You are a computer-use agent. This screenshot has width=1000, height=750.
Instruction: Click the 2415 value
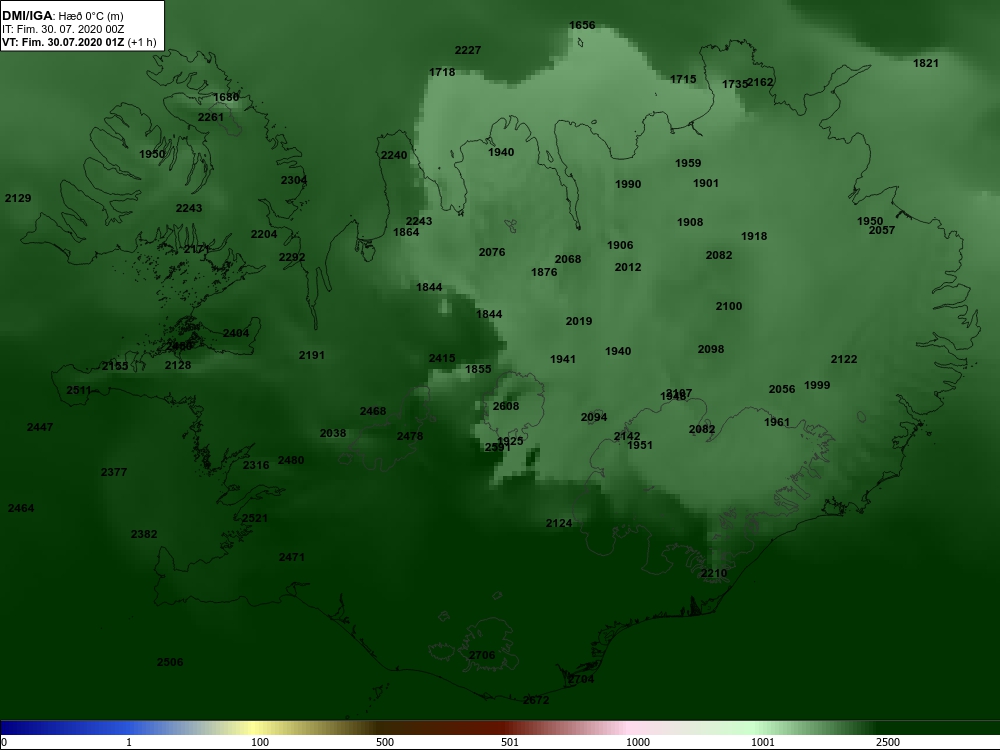pyautogui.click(x=442, y=358)
